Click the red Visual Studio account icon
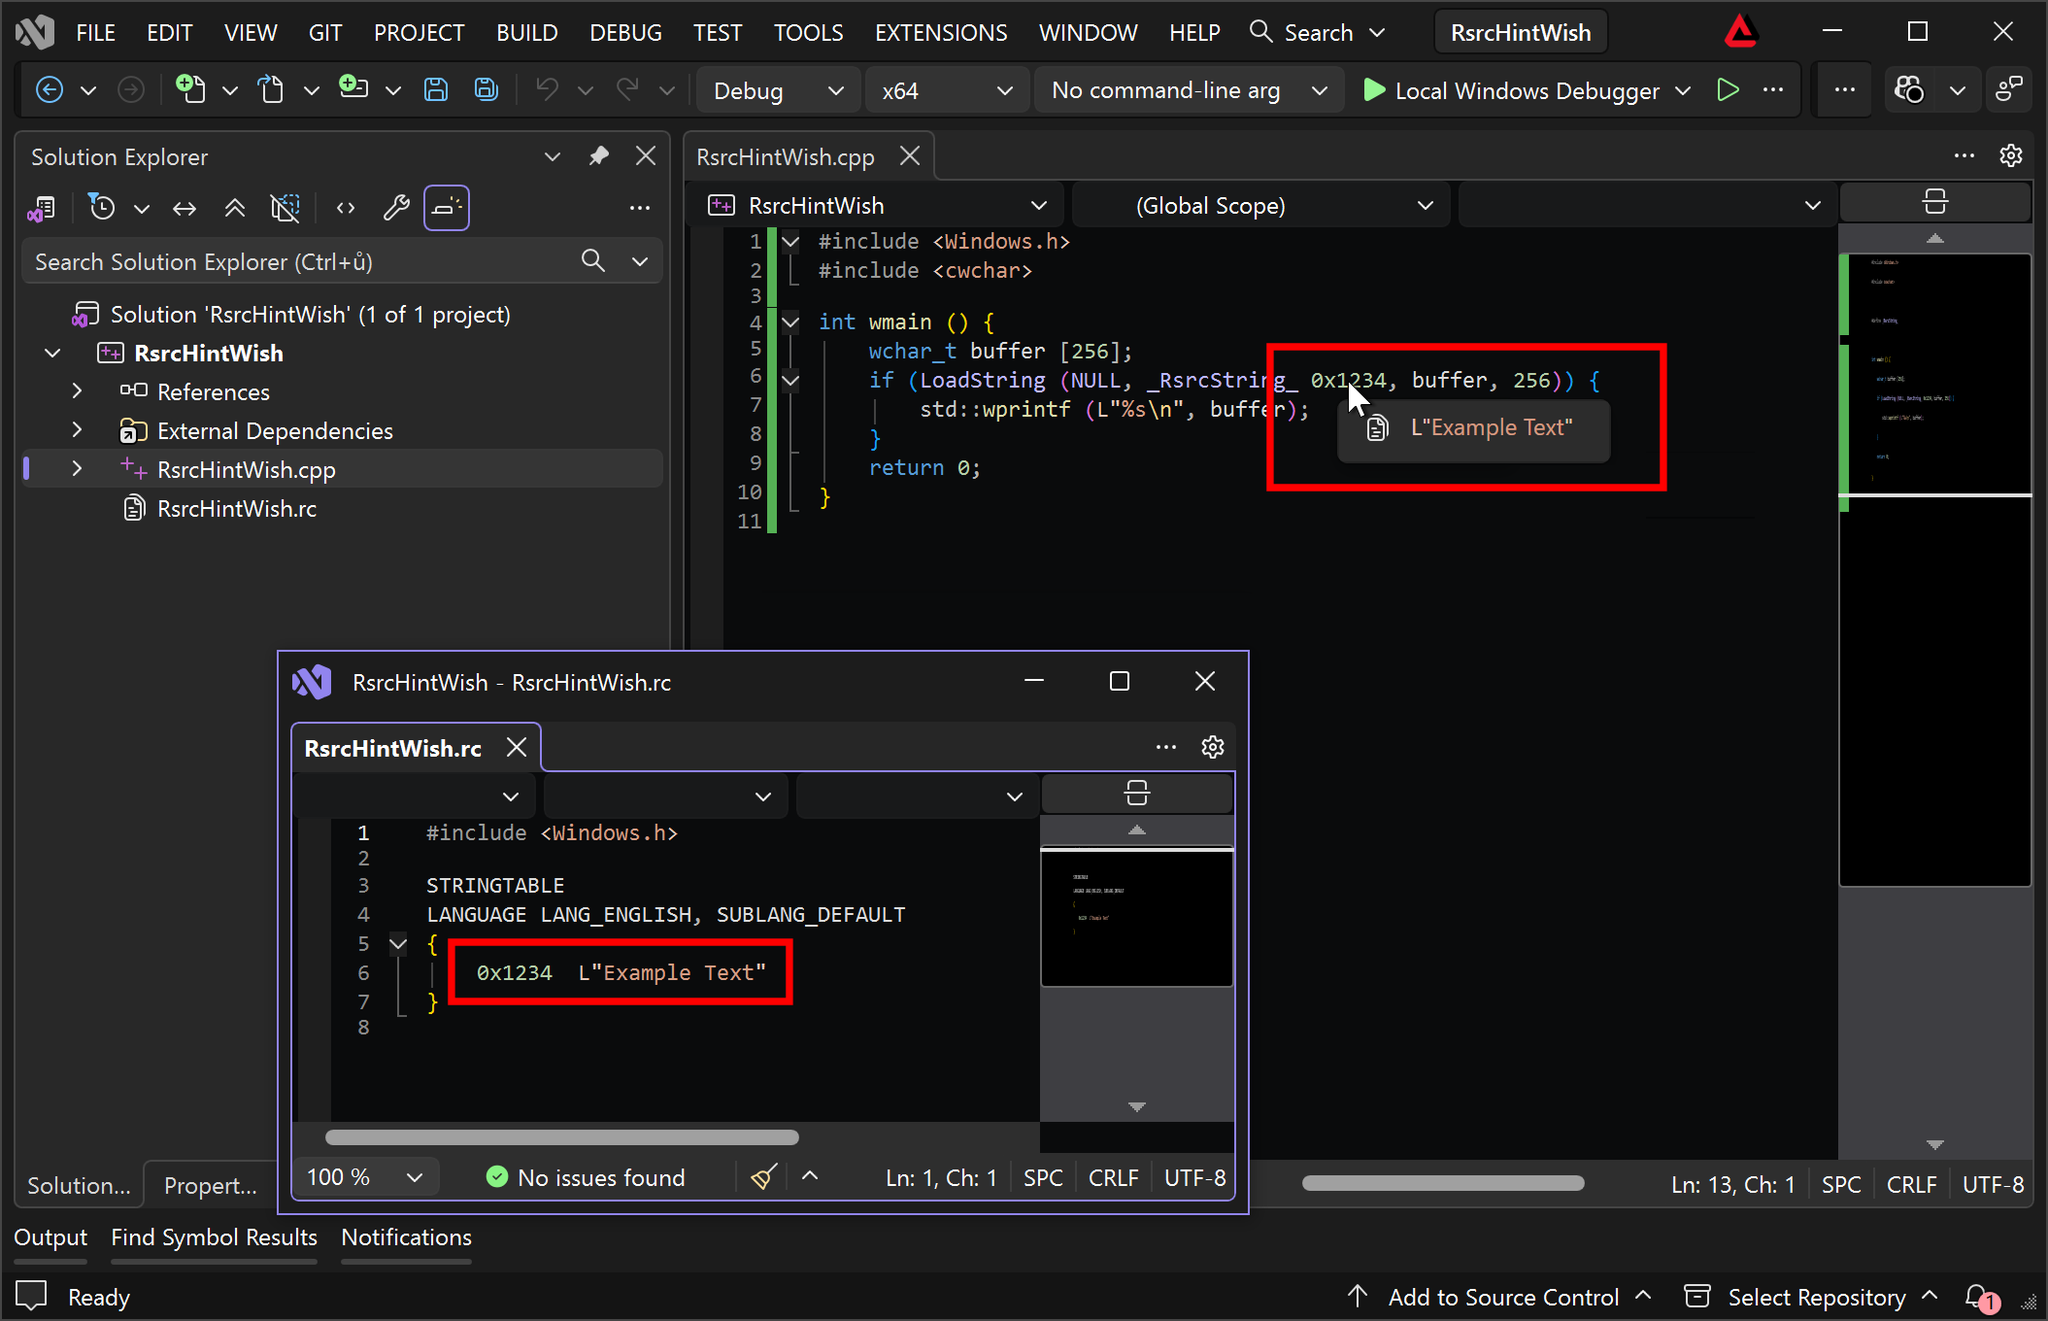This screenshot has width=2048, height=1321. [x=1741, y=32]
